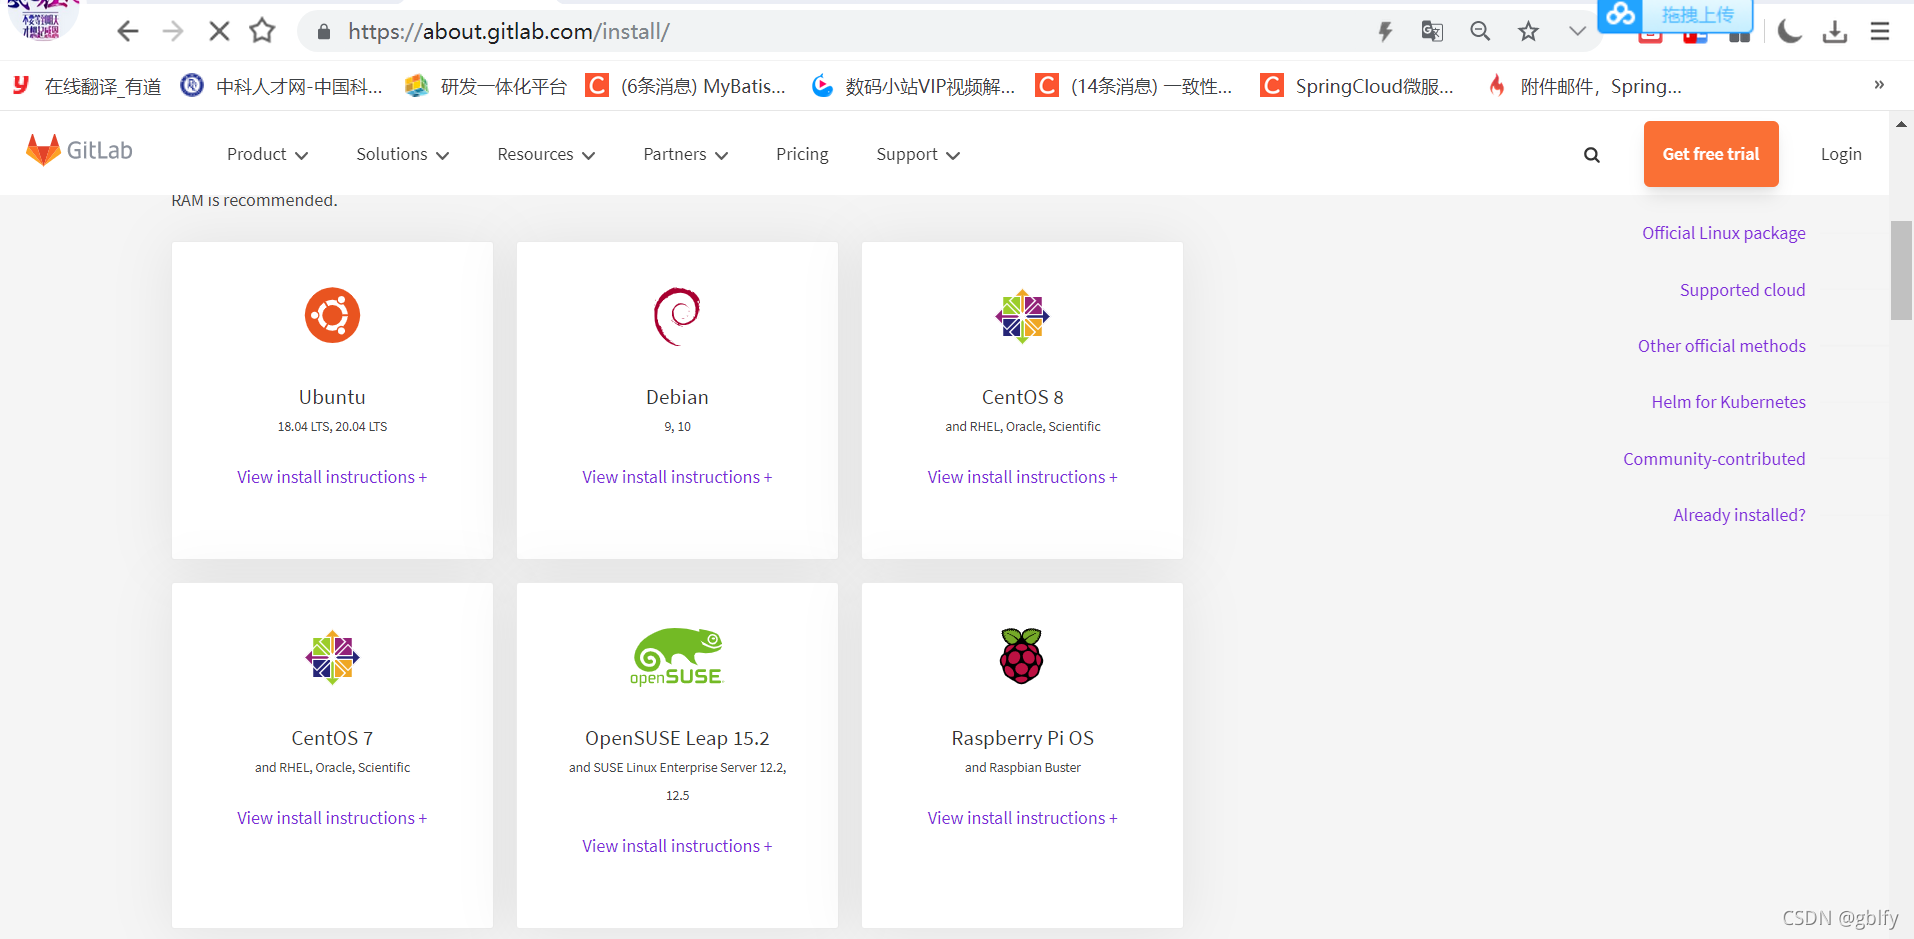Image resolution: width=1914 pixels, height=939 pixels.
Task: Open the SpringCloud微服 bookmark
Action: click(1357, 87)
